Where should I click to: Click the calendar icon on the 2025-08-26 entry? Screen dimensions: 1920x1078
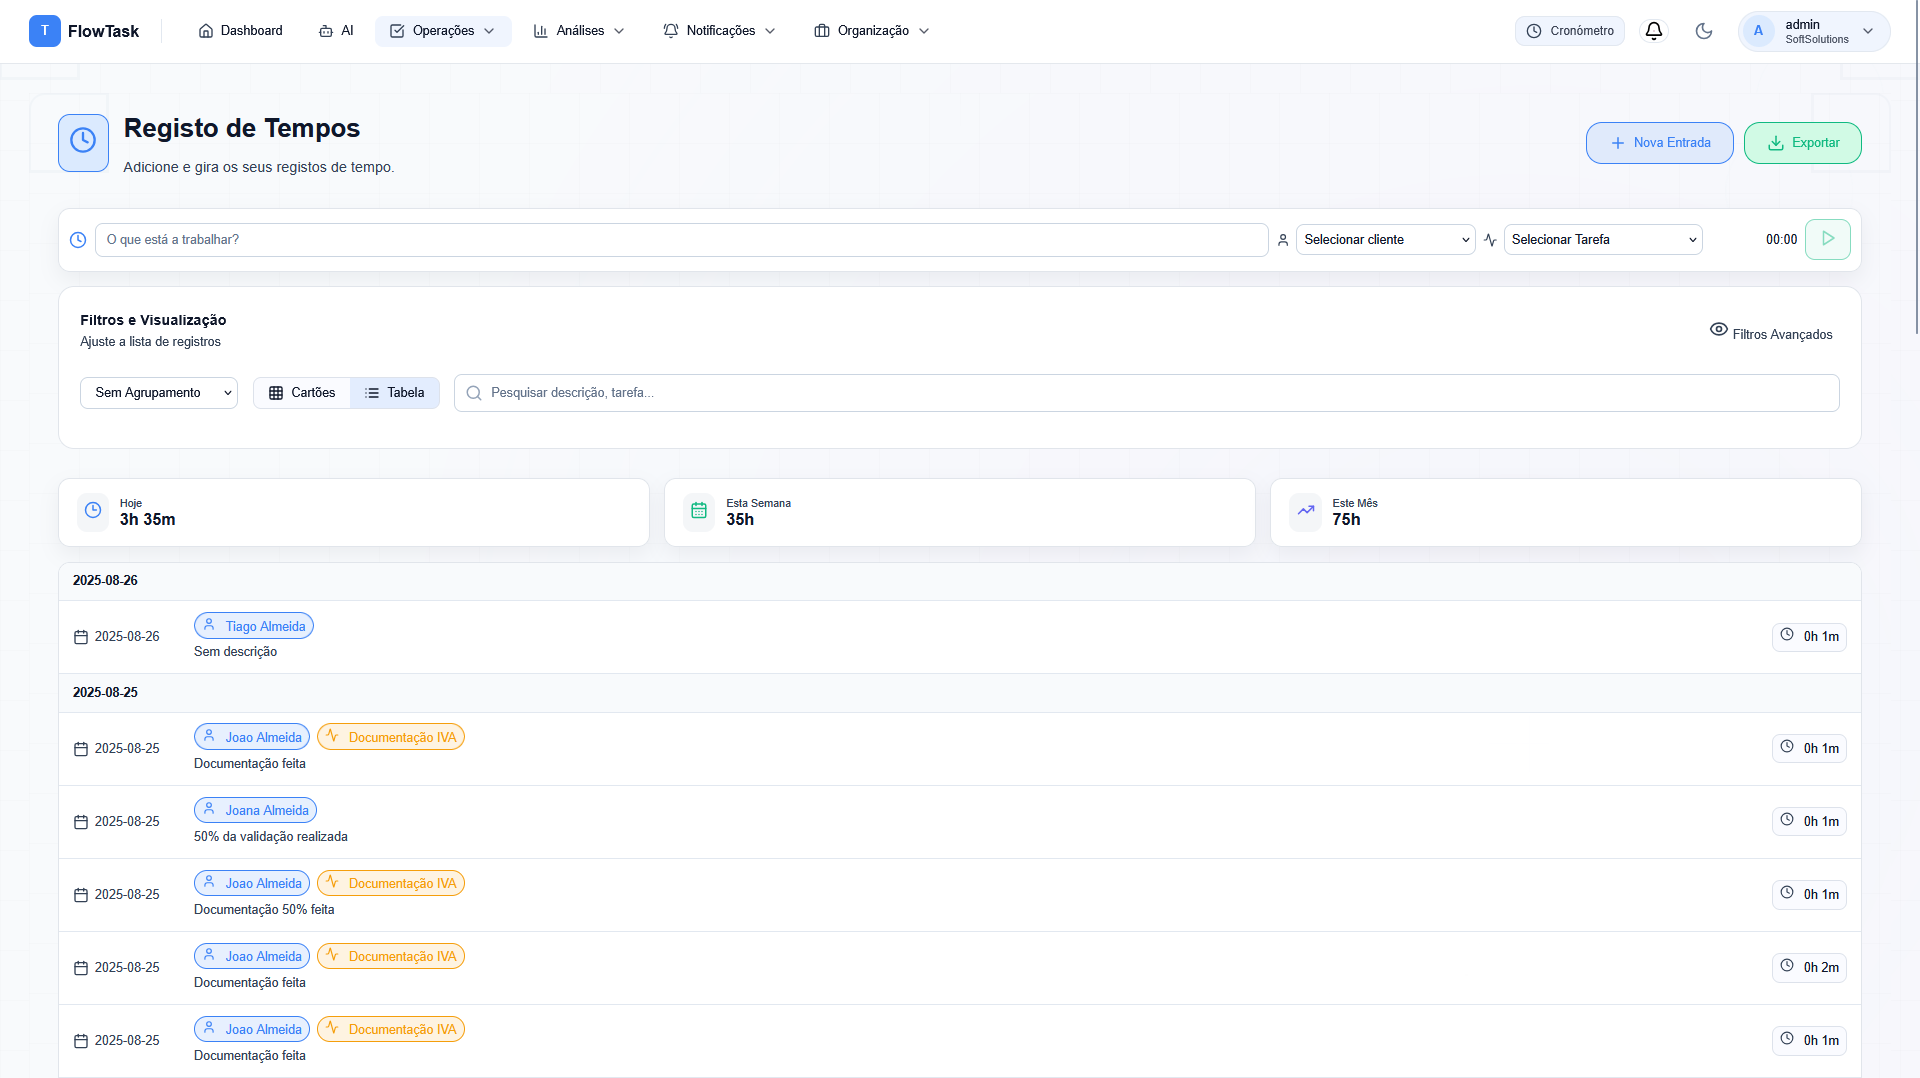(81, 637)
